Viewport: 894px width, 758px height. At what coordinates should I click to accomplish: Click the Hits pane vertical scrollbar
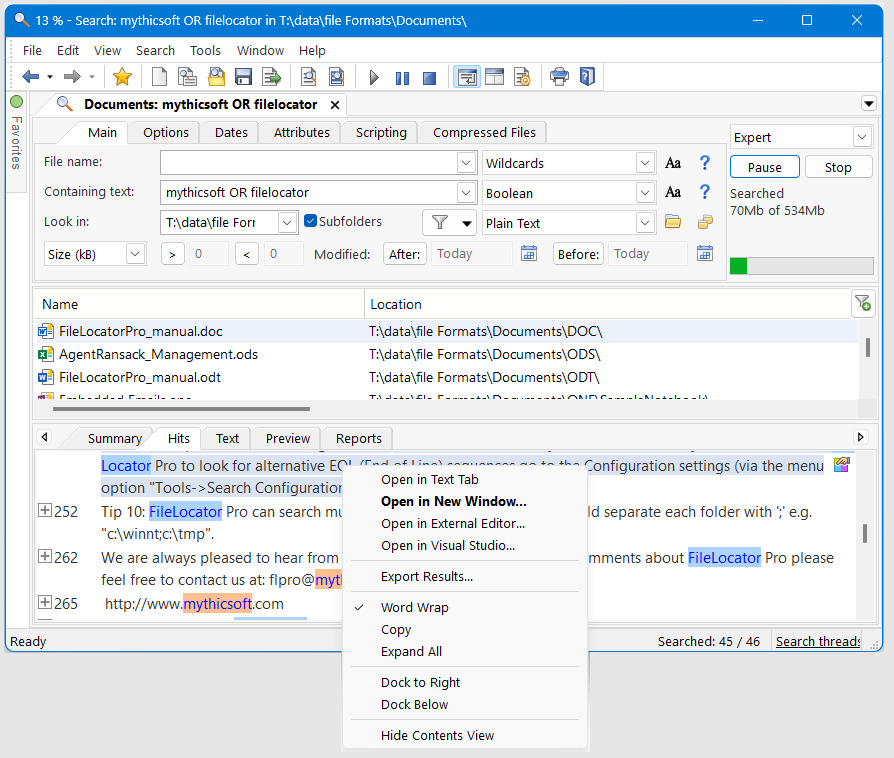coord(865,534)
